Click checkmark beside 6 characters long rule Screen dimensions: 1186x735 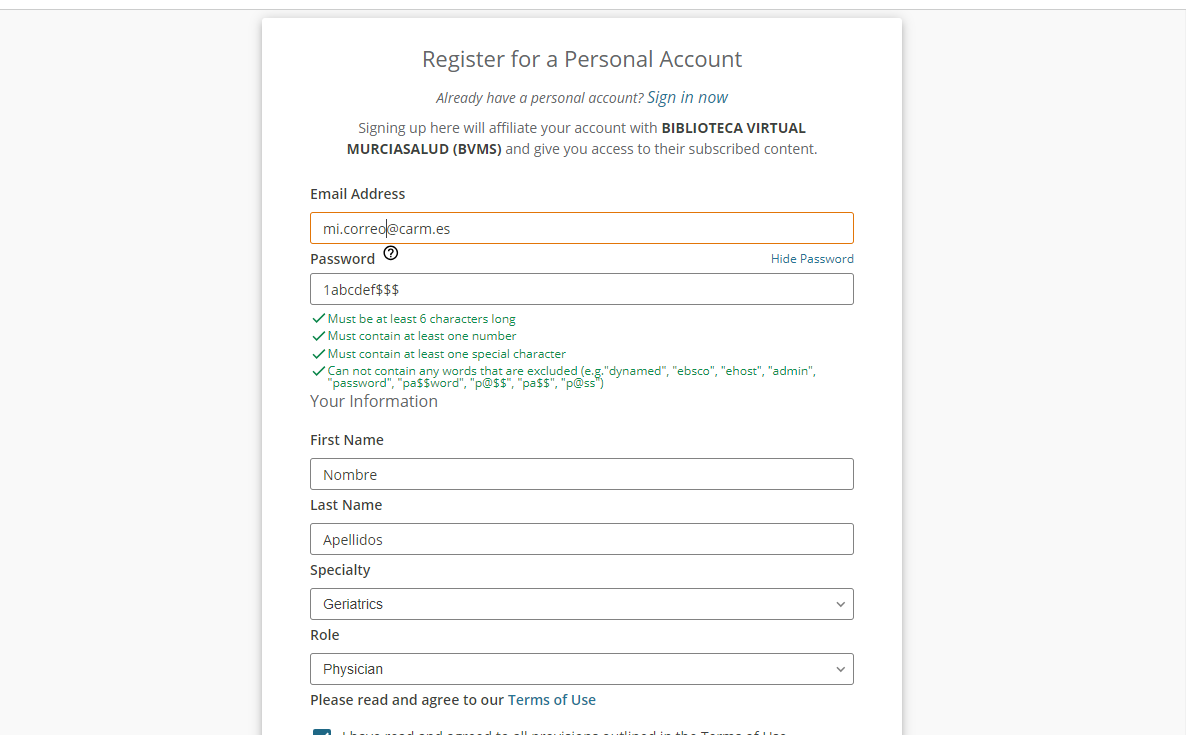[x=319, y=319]
